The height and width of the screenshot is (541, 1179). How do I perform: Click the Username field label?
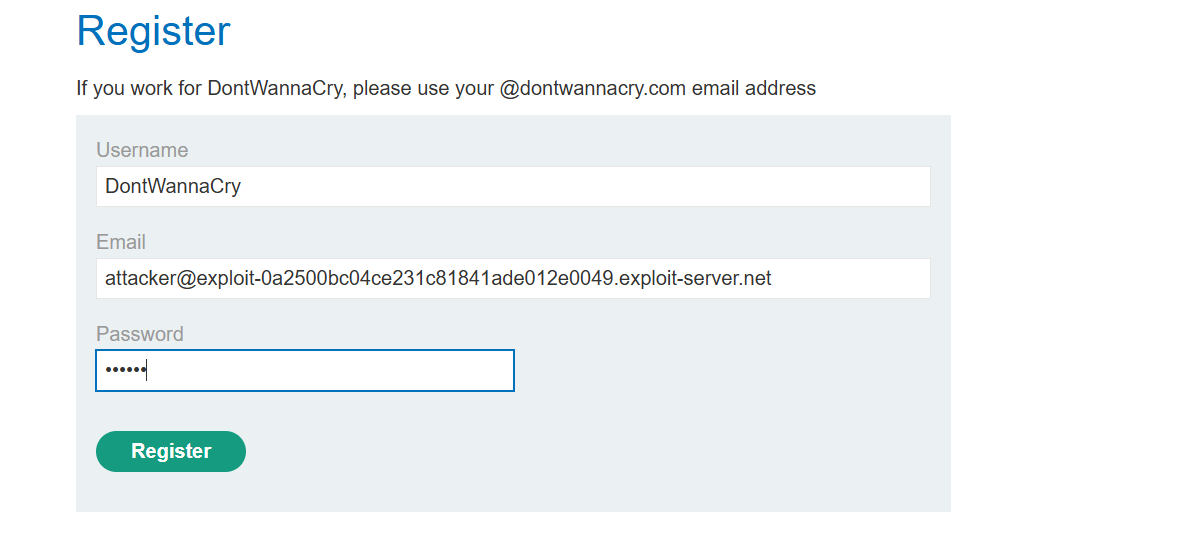tap(142, 150)
